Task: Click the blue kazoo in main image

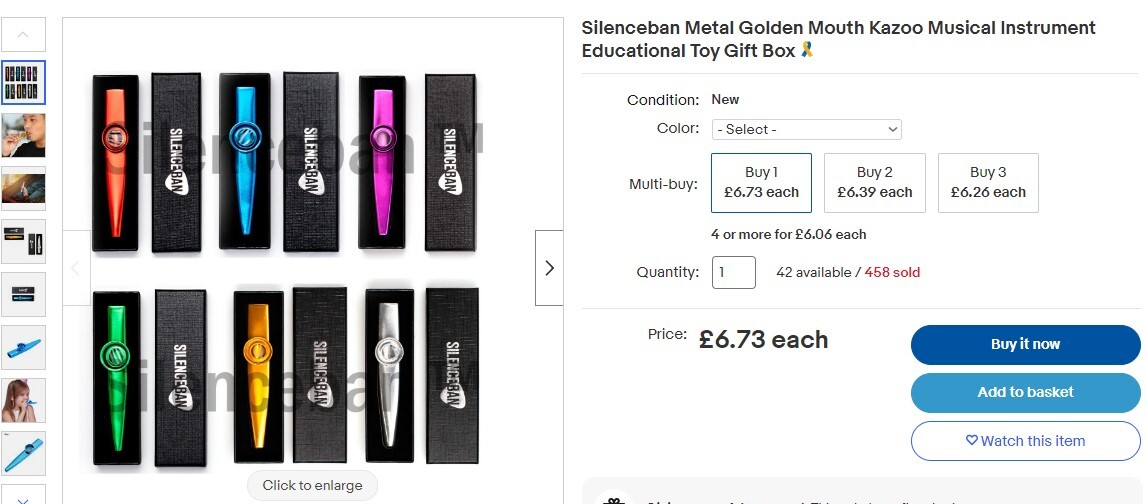Action: [x=240, y=160]
